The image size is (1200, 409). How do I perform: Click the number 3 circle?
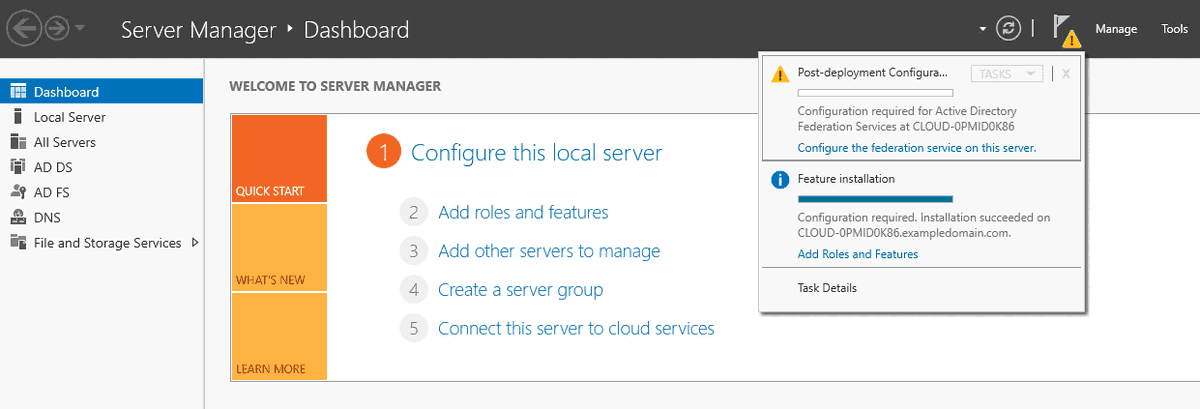tap(411, 251)
